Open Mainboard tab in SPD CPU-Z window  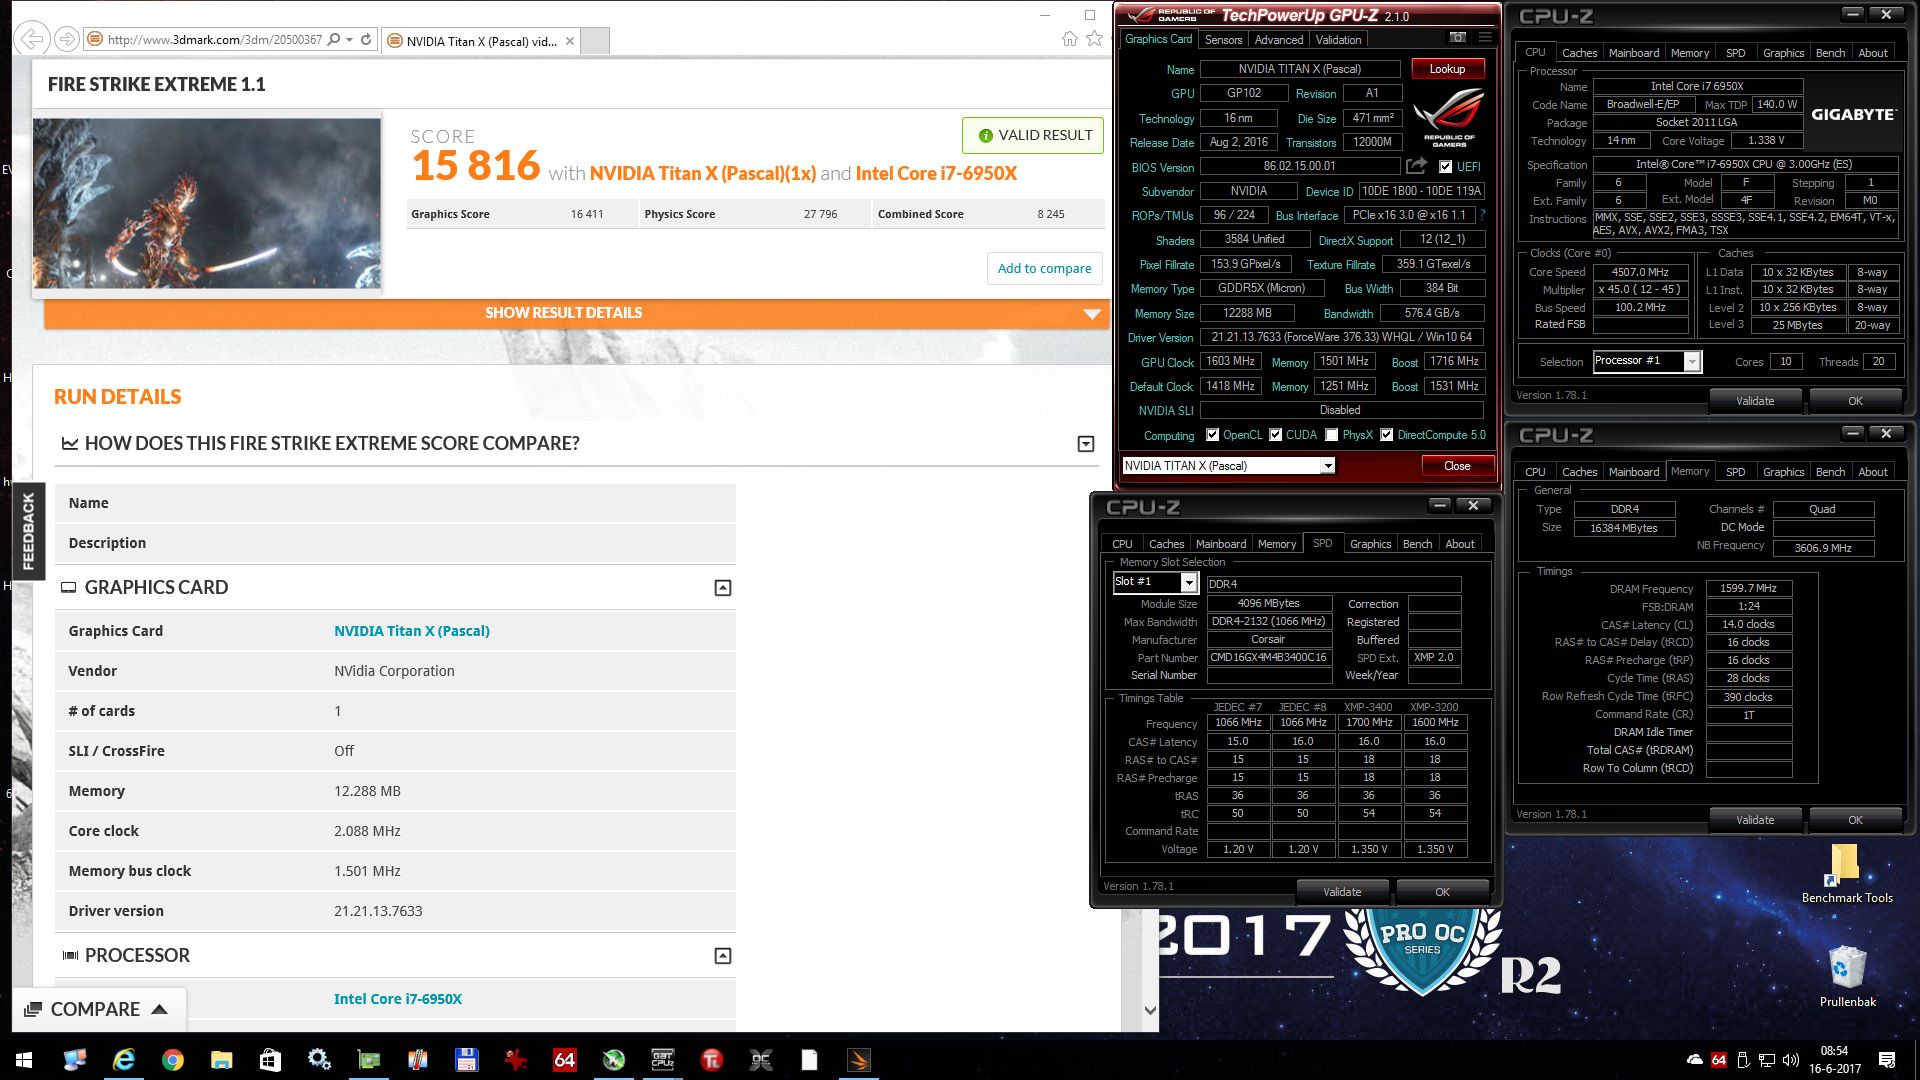1221,544
